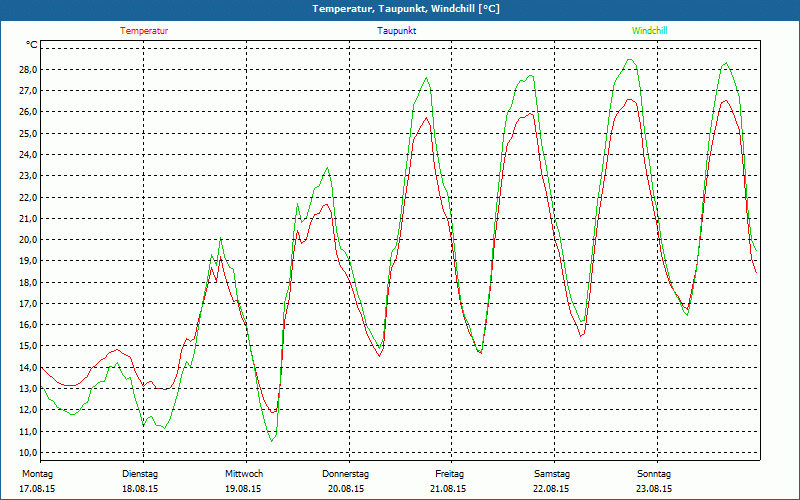Image resolution: width=800 pixels, height=500 pixels.
Task: Click the 11,0 y-axis value
Action: pyautogui.click(x=28, y=431)
